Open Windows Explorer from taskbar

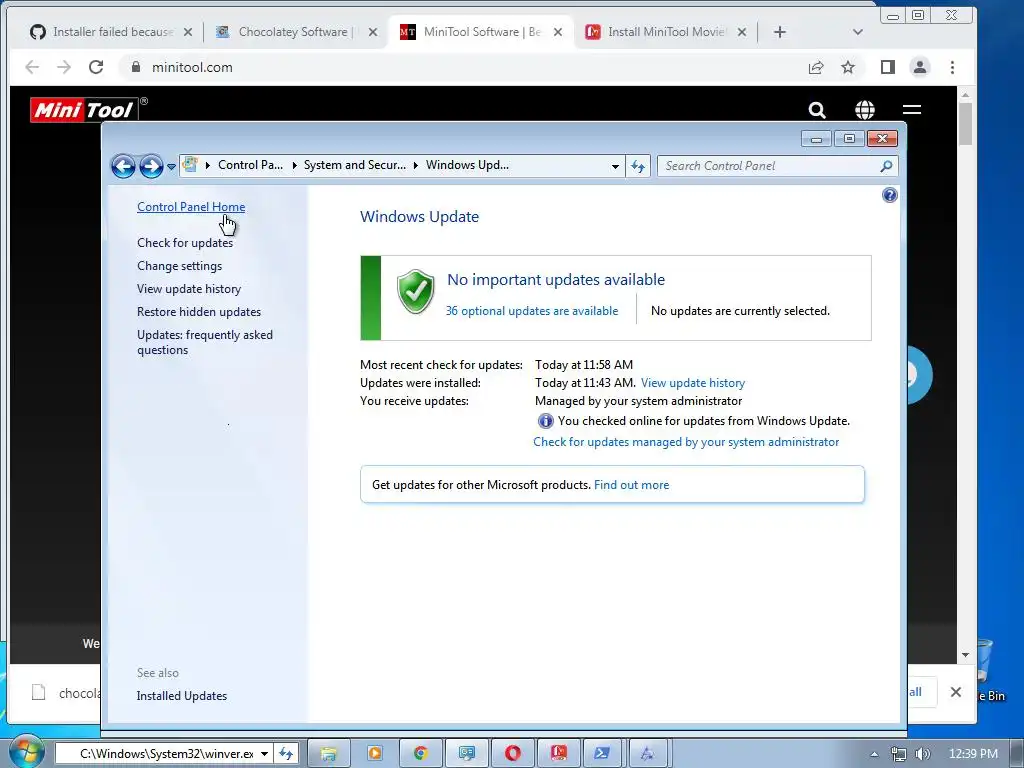tap(328, 754)
